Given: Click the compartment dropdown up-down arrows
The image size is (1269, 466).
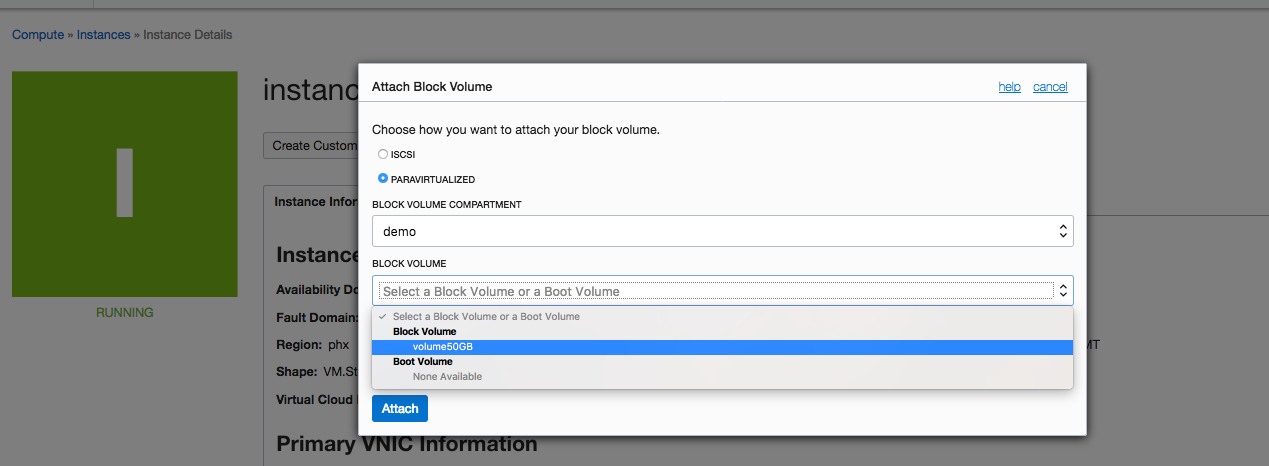Looking at the screenshot, I should coord(1063,231).
